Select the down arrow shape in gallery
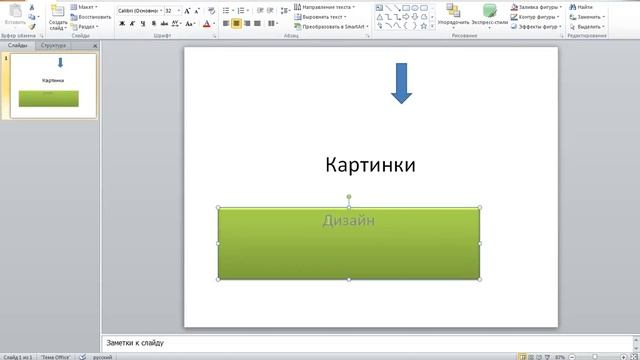 pos(415,17)
